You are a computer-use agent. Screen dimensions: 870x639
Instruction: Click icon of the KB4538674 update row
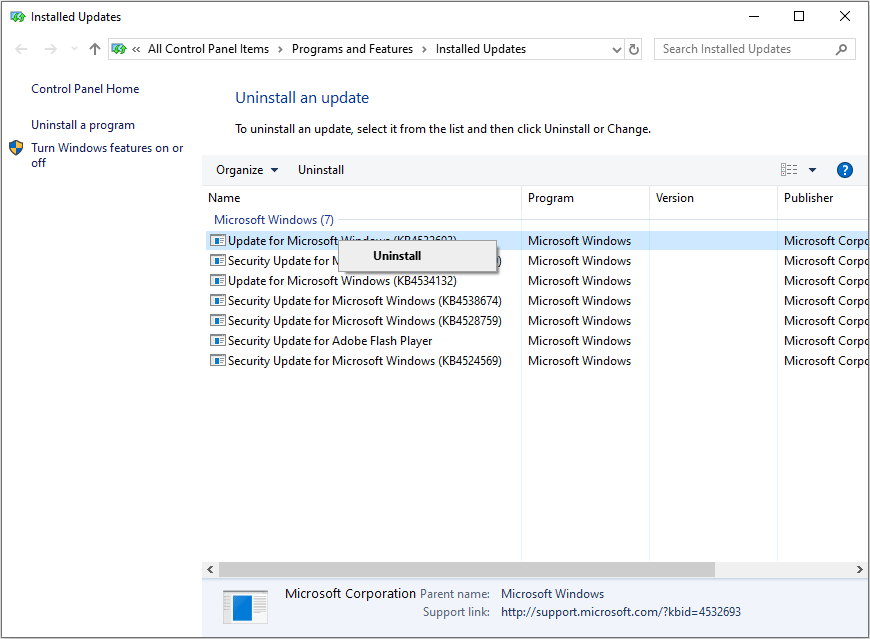click(218, 301)
